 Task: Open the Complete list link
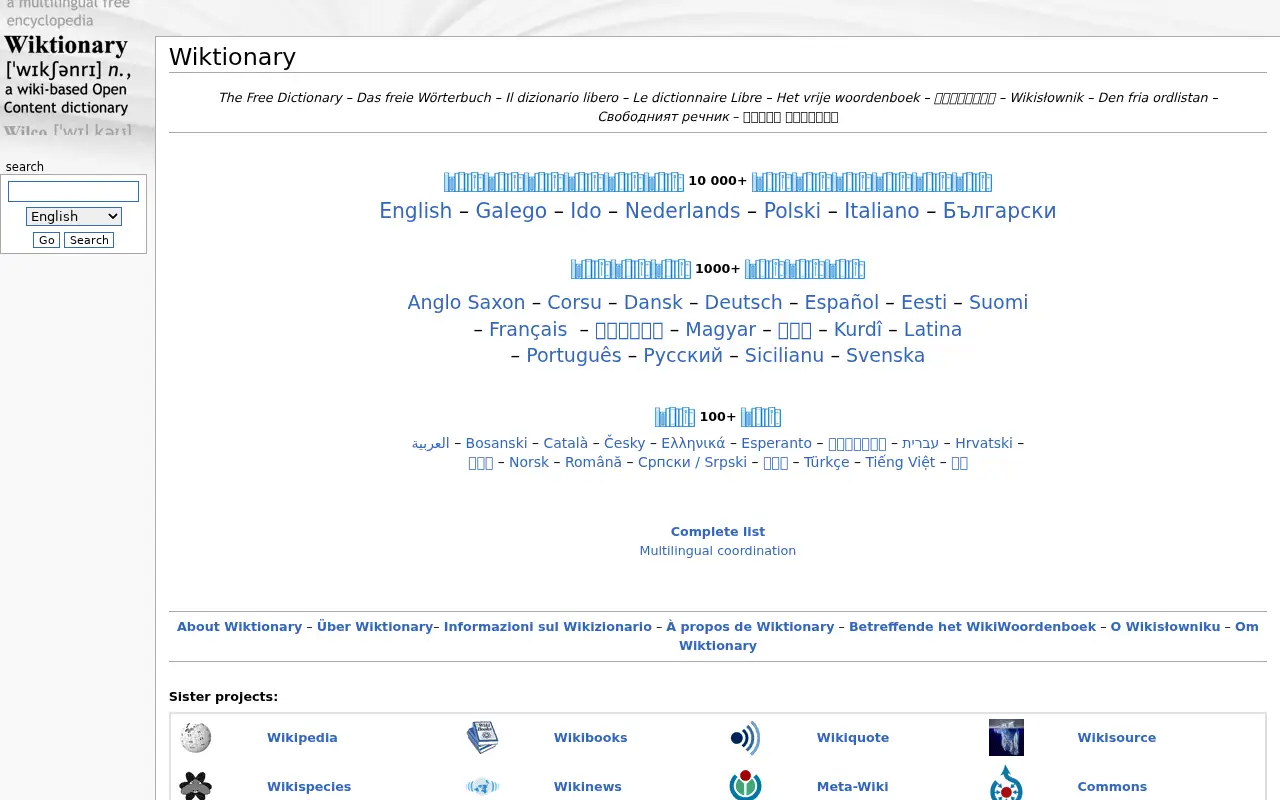click(x=718, y=532)
